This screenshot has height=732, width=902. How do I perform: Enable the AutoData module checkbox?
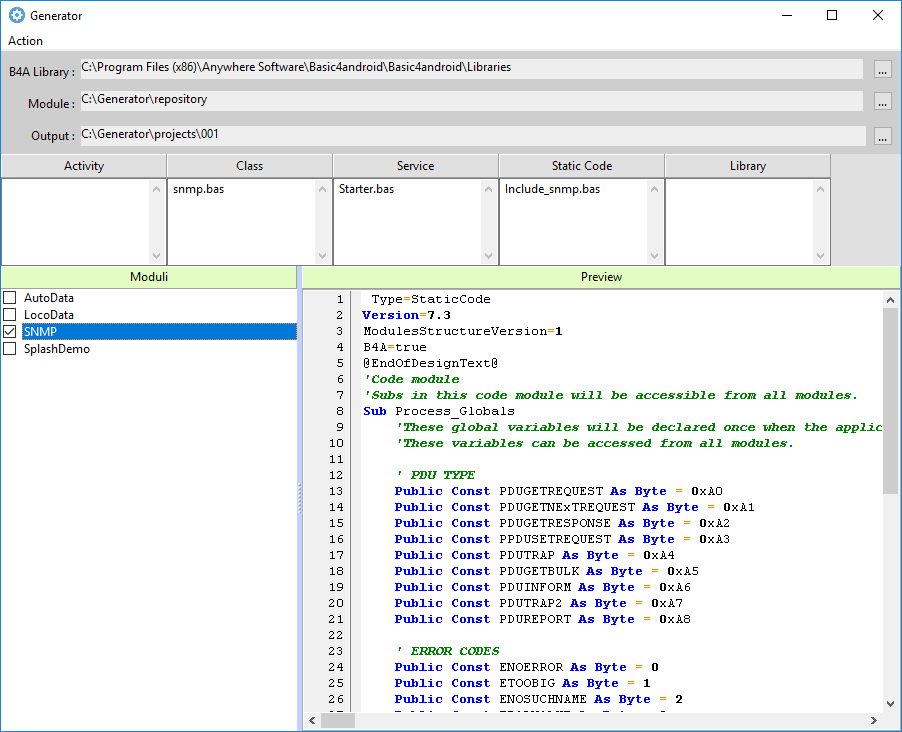pos(10,298)
